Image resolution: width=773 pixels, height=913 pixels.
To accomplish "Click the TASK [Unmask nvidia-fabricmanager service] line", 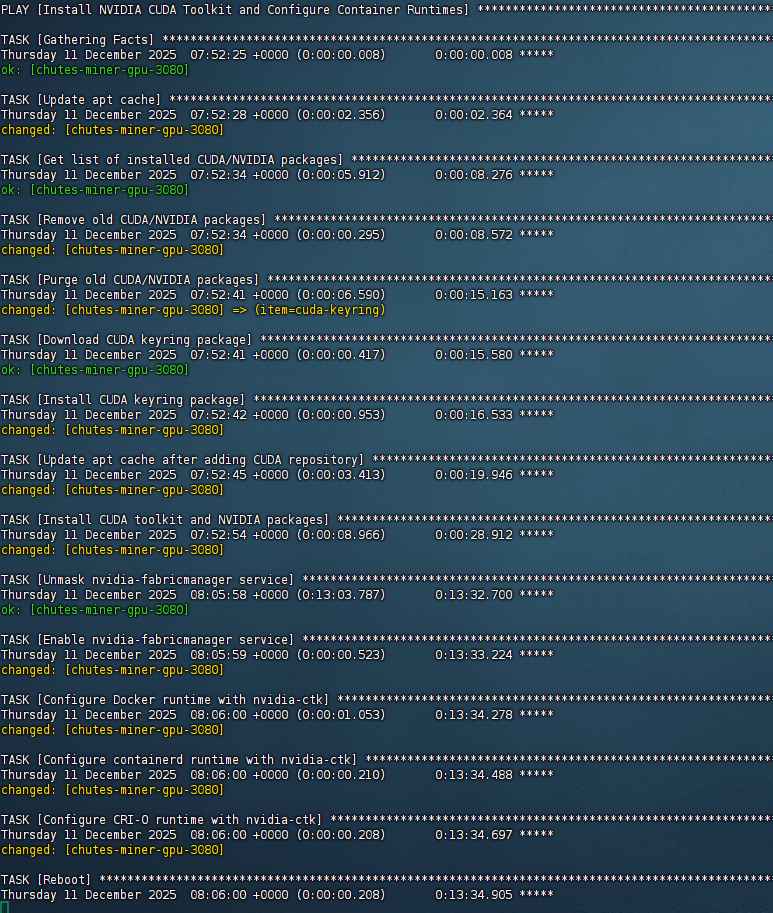I will point(148,580).
